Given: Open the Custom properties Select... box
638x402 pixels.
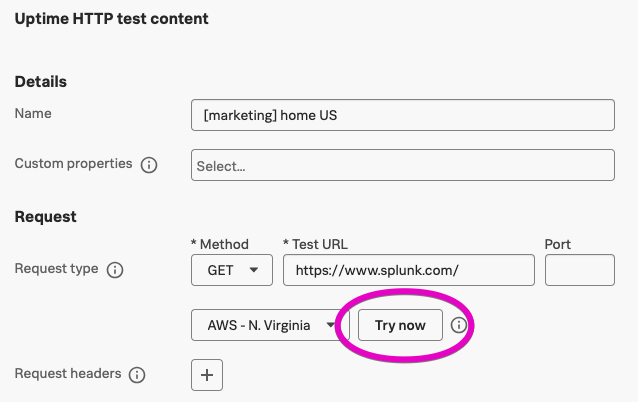Looking at the screenshot, I should [x=402, y=166].
